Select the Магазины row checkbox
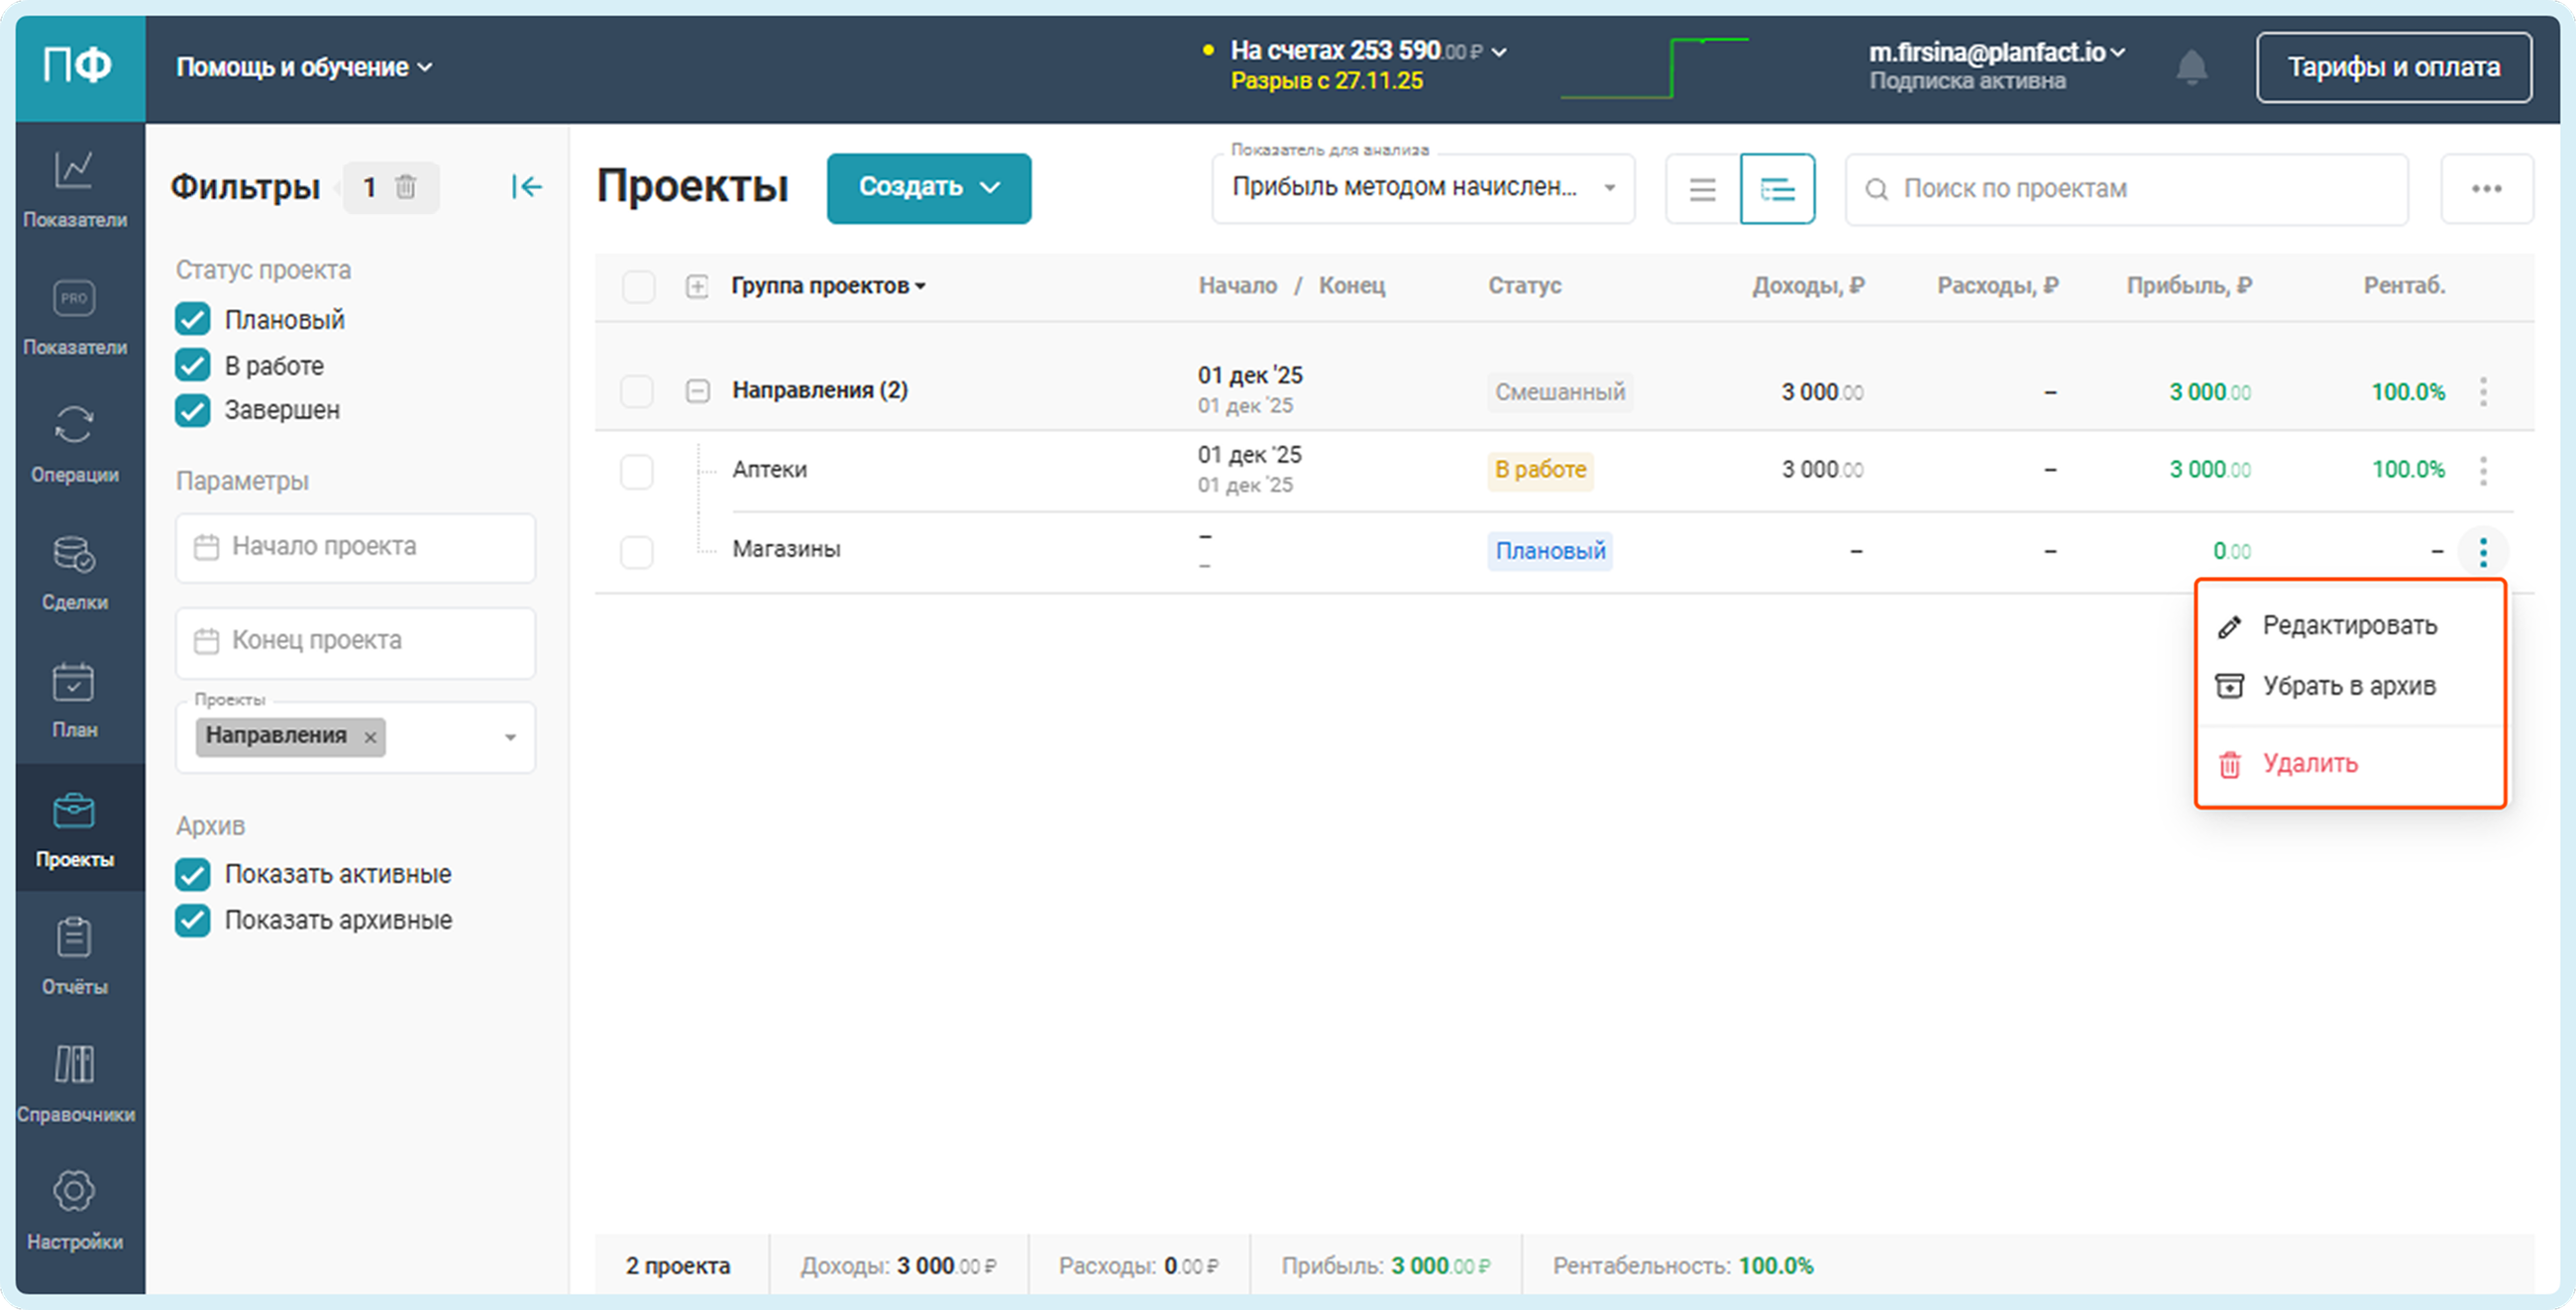Screen dimensions: 2576x1310 (637, 551)
